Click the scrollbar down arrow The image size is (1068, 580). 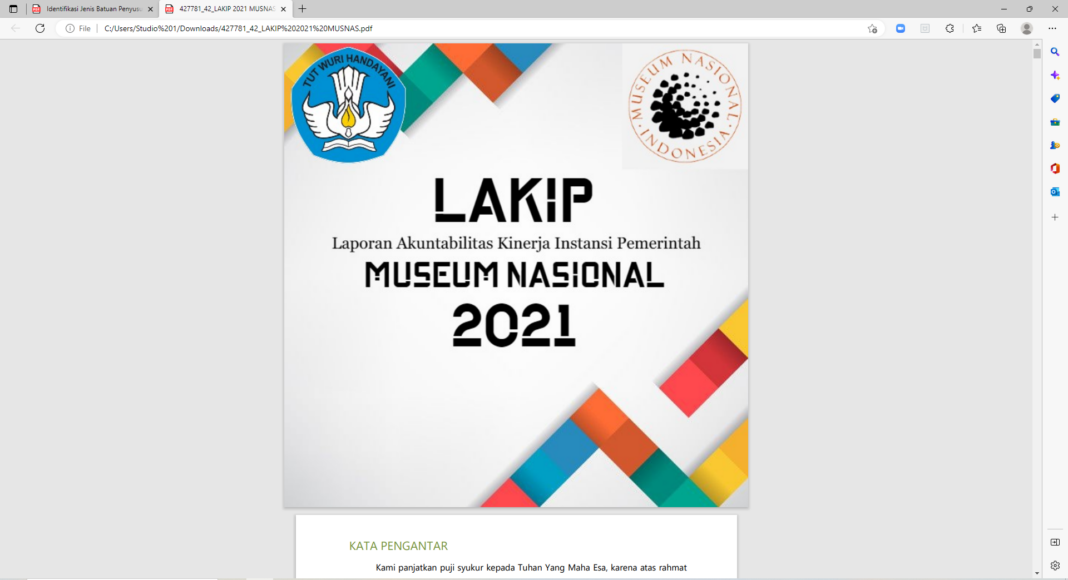click(x=1037, y=574)
